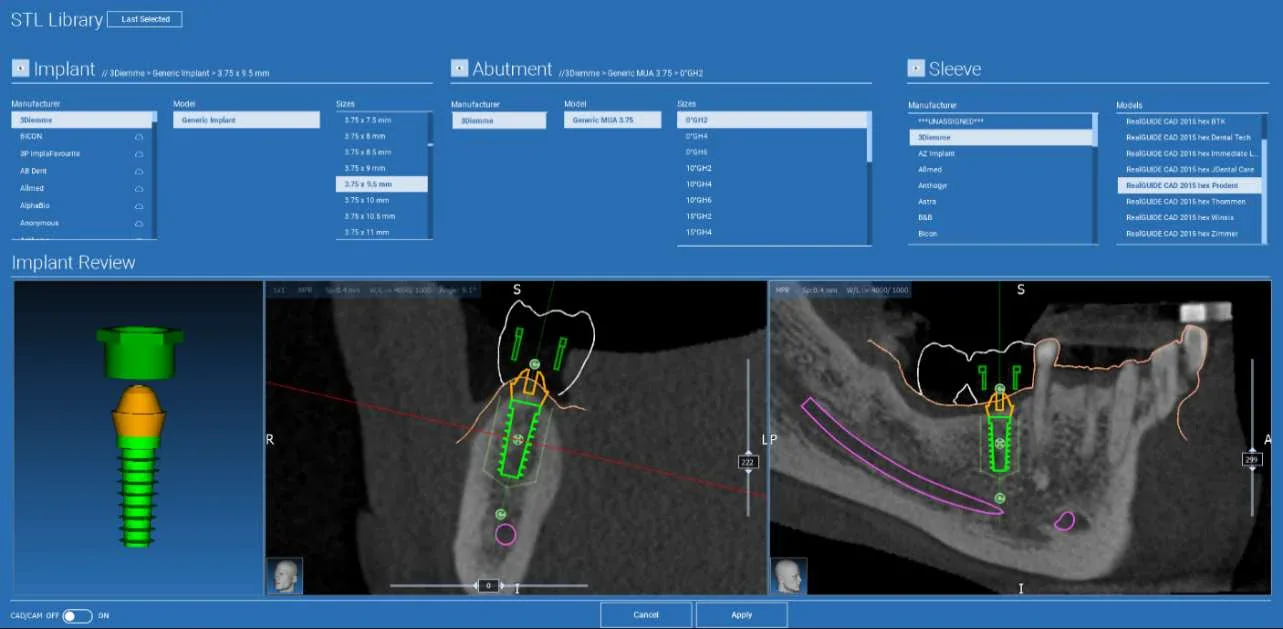The width and height of the screenshot is (1283, 629).
Task: Choose RealGUIDE CAD 2015 hex Thommen sleeve
Action: click(1188, 201)
